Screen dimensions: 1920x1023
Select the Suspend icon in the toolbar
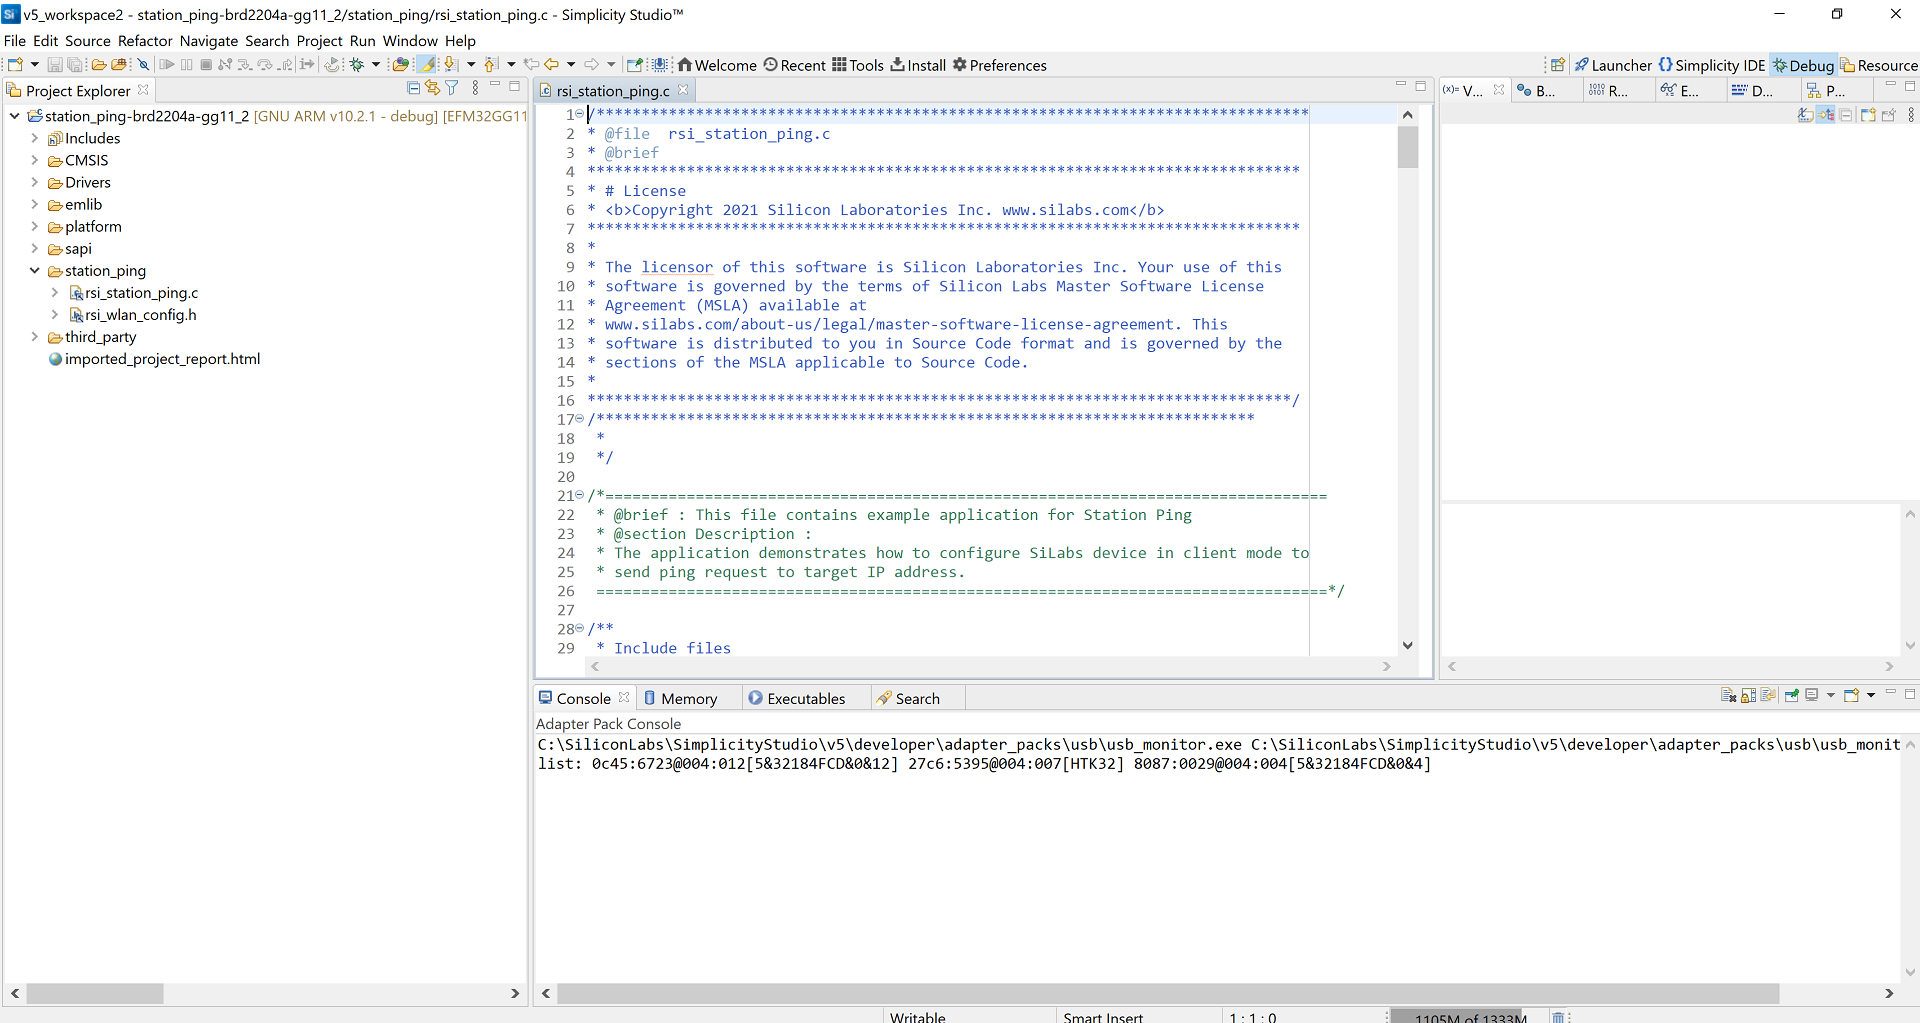coord(186,64)
